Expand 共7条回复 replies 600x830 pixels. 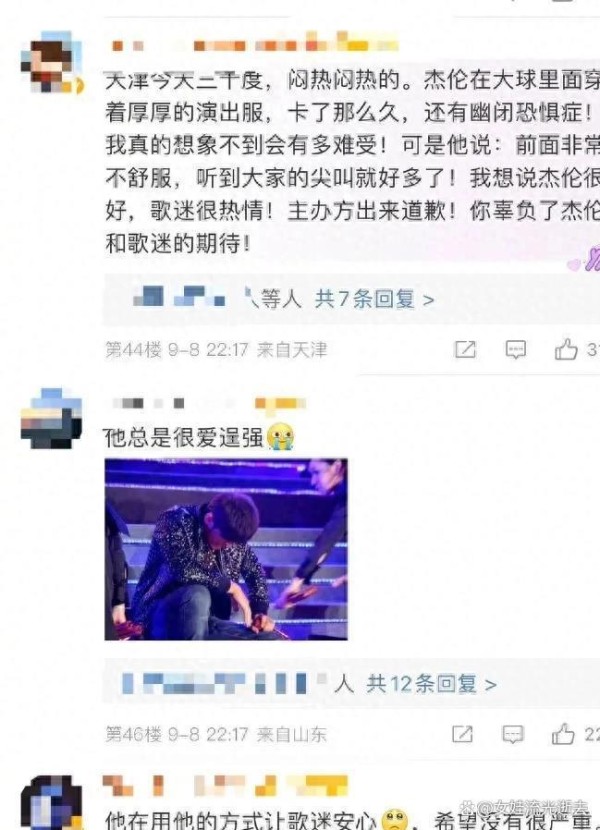click(x=374, y=300)
